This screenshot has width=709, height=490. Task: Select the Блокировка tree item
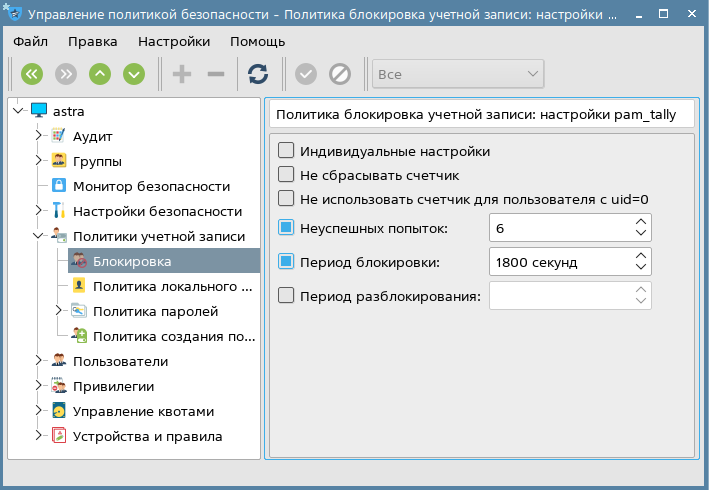coord(132,261)
